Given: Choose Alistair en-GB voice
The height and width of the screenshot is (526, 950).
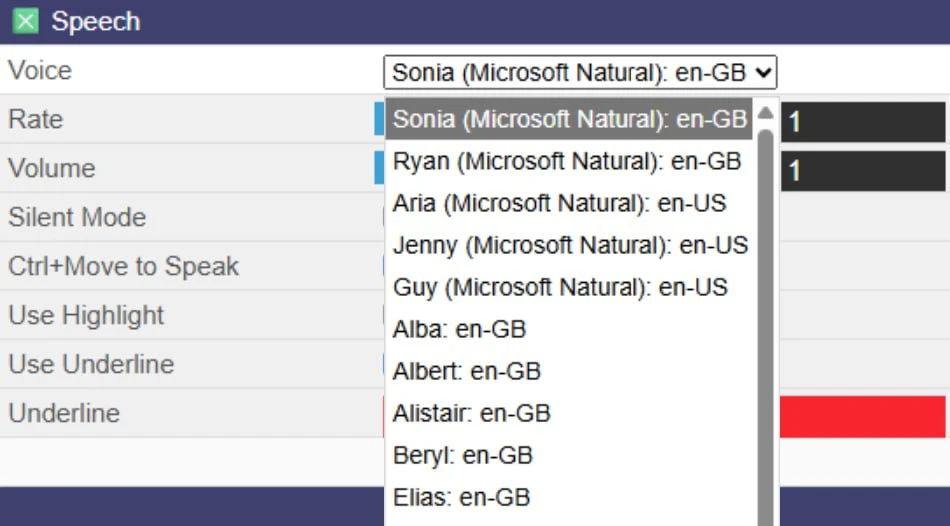Looking at the screenshot, I should click(570, 413).
